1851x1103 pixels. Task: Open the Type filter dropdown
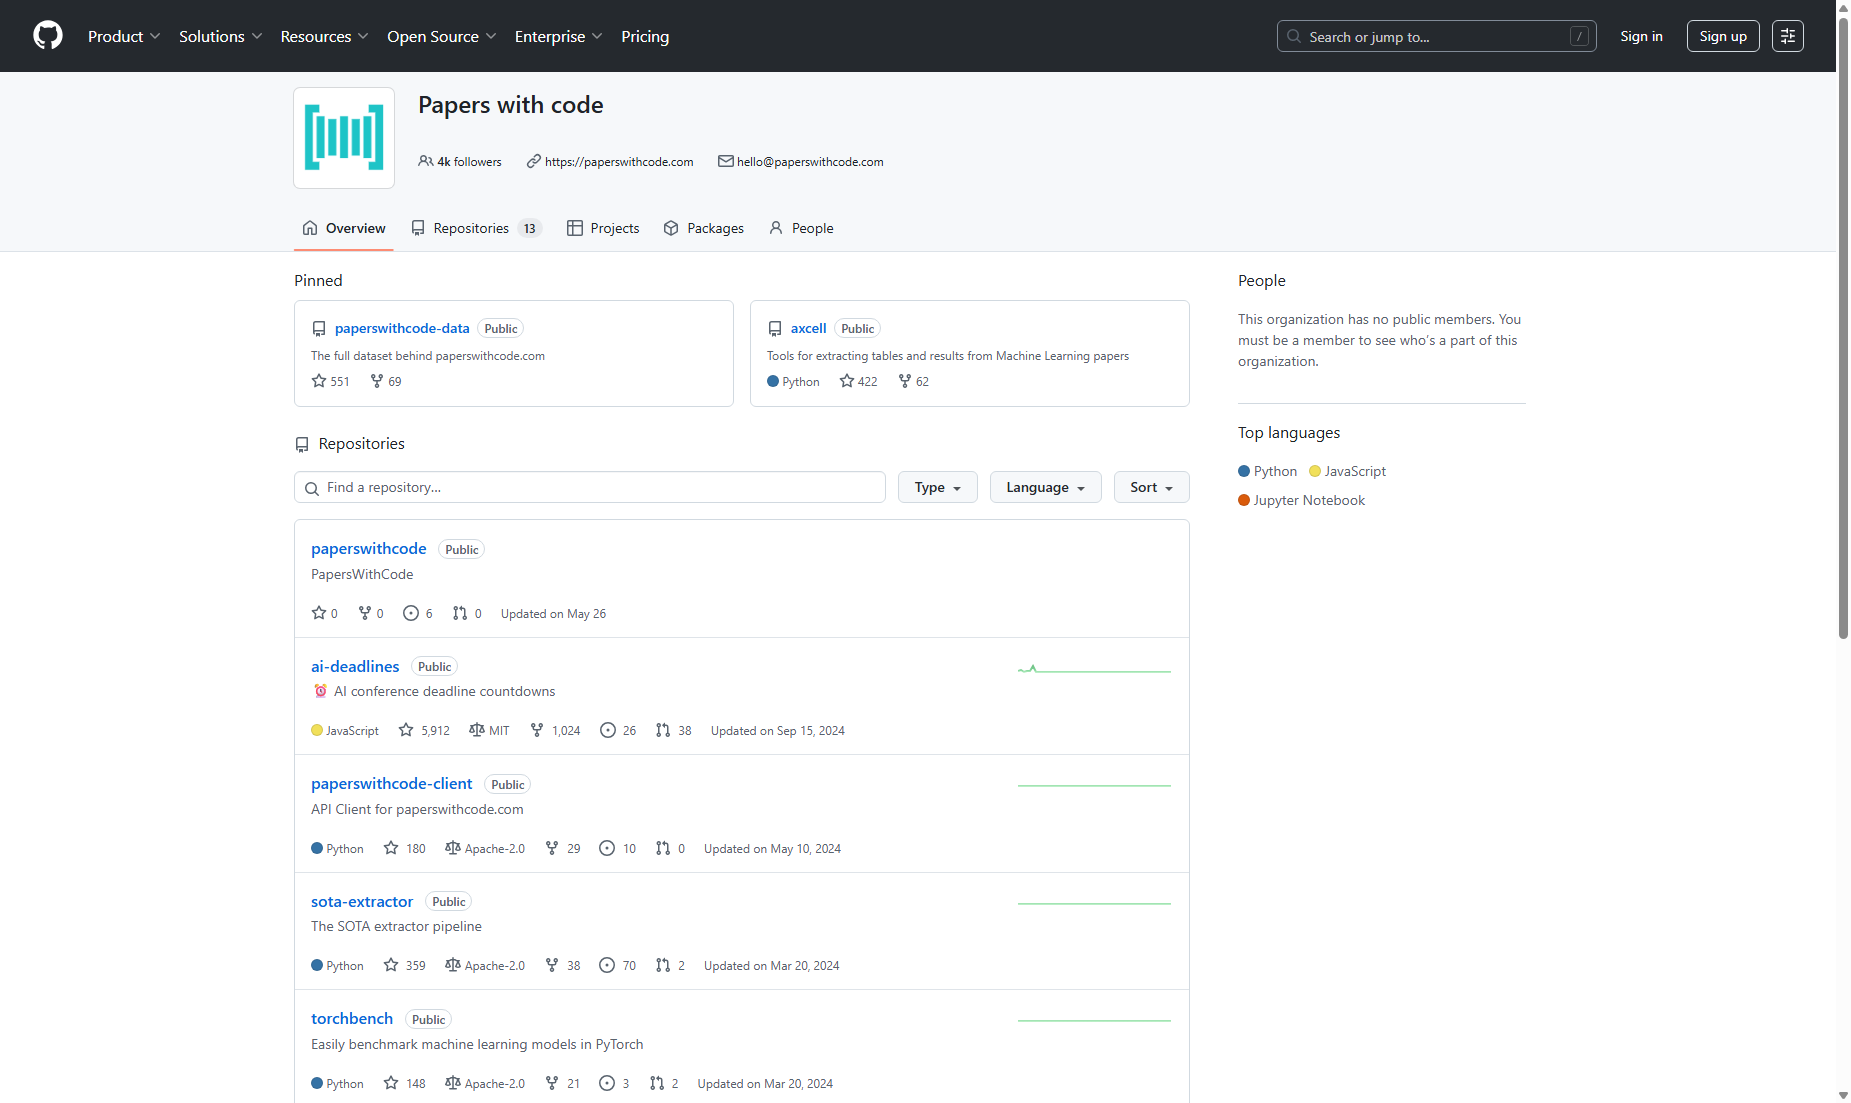[x=937, y=487]
